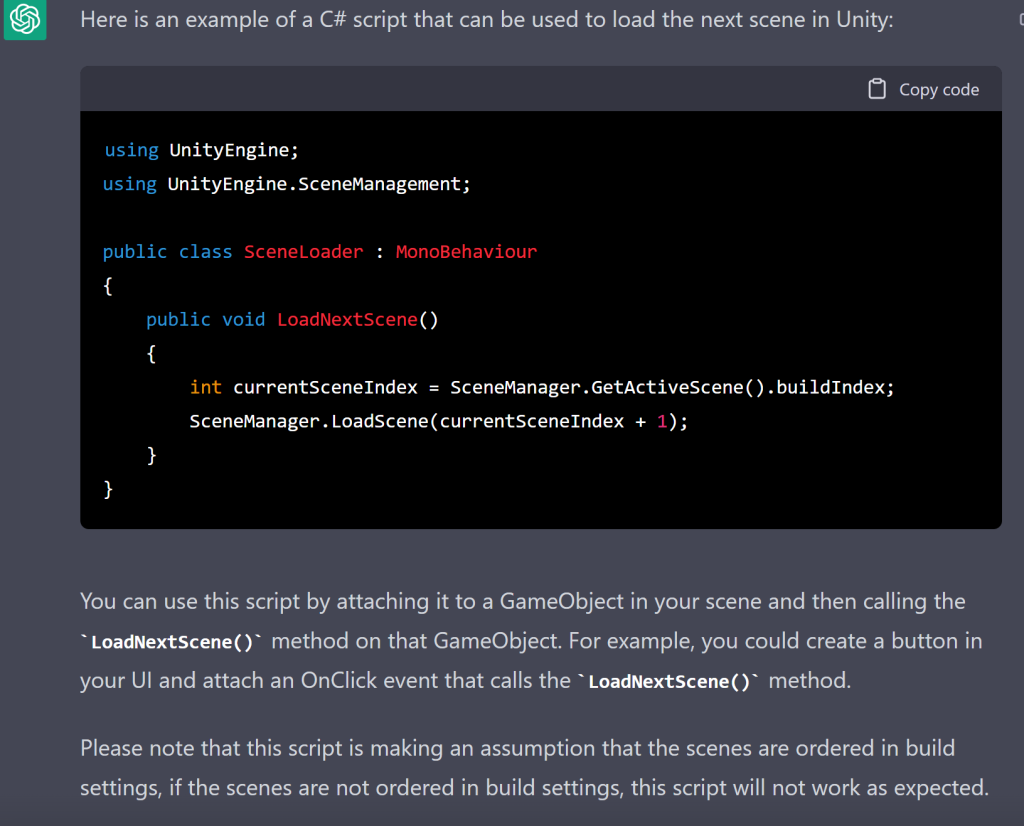Image resolution: width=1024 pixels, height=826 pixels.
Task: Click the inline code 'LoadNextScene()' before 'method on that GameObject'
Action: pos(171,642)
